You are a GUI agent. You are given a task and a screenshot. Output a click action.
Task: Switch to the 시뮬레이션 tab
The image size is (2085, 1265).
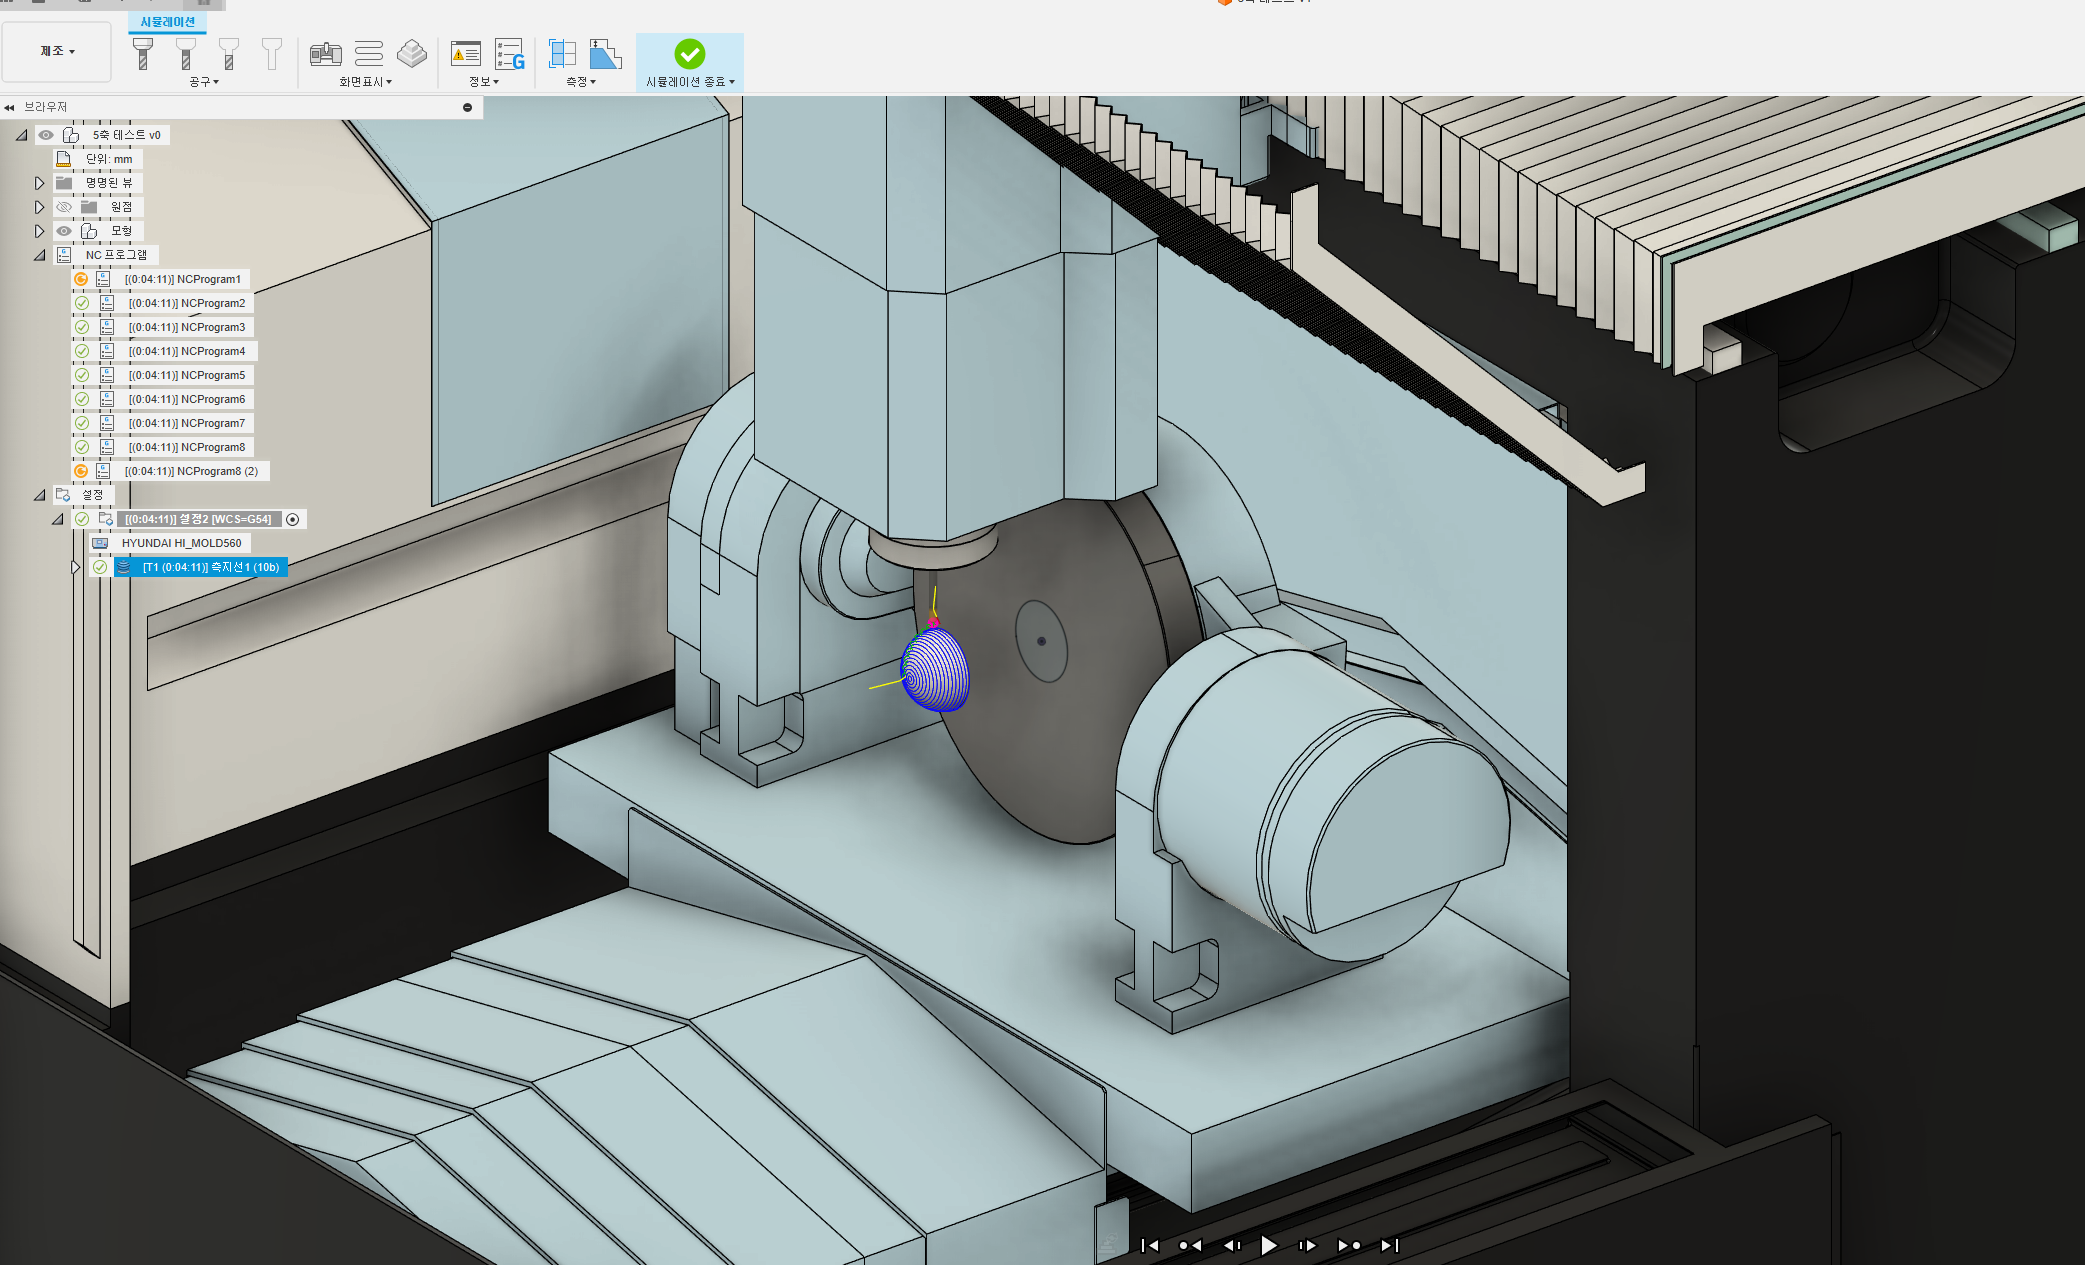click(x=167, y=20)
